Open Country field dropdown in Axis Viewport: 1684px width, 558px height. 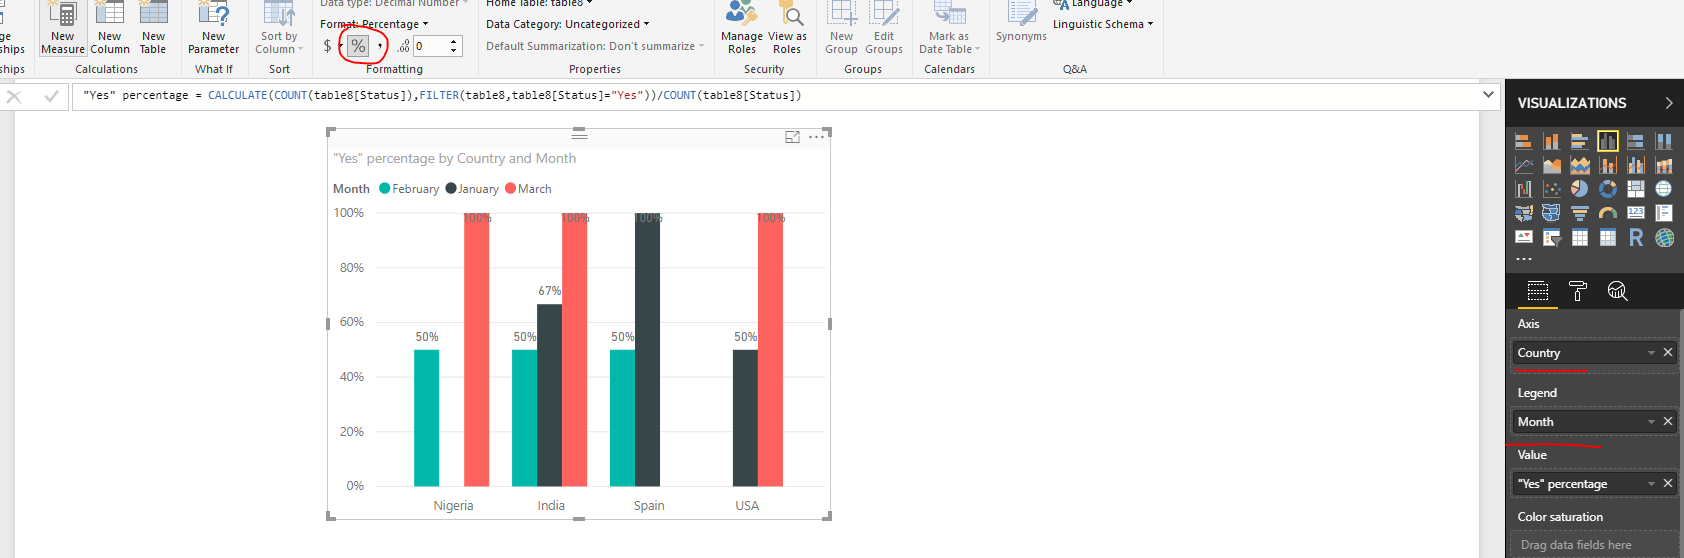tap(1651, 353)
